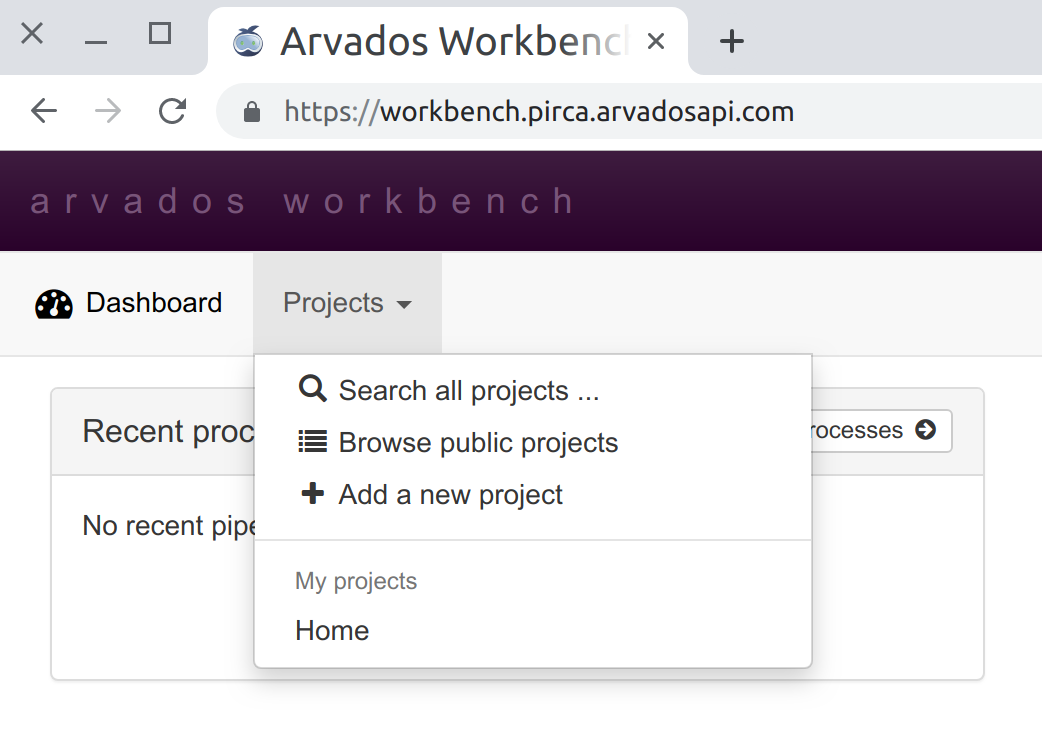
Task: Open a new browser tab
Action: pyautogui.click(x=732, y=41)
